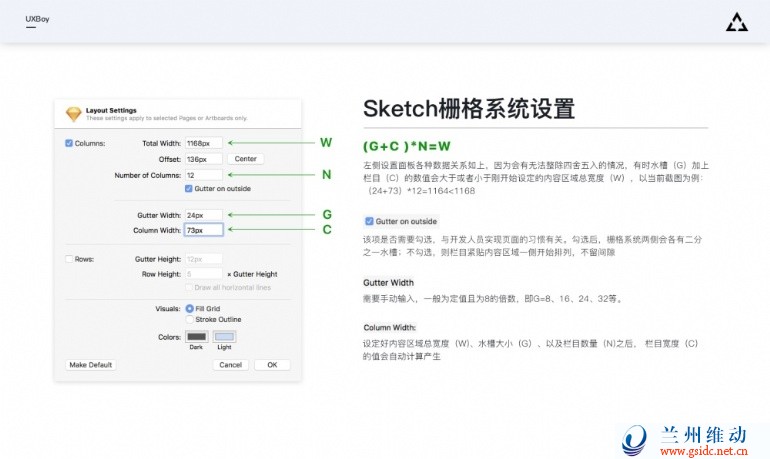Click the UXBoy brand label
Screen dimensions: 770x459
click(x=37, y=19)
